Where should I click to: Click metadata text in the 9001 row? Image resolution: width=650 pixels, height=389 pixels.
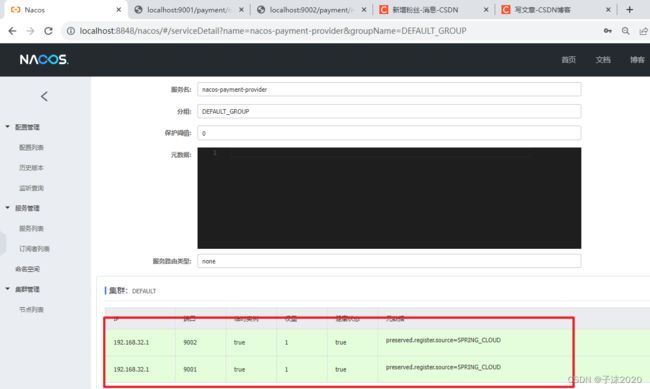pos(443,367)
